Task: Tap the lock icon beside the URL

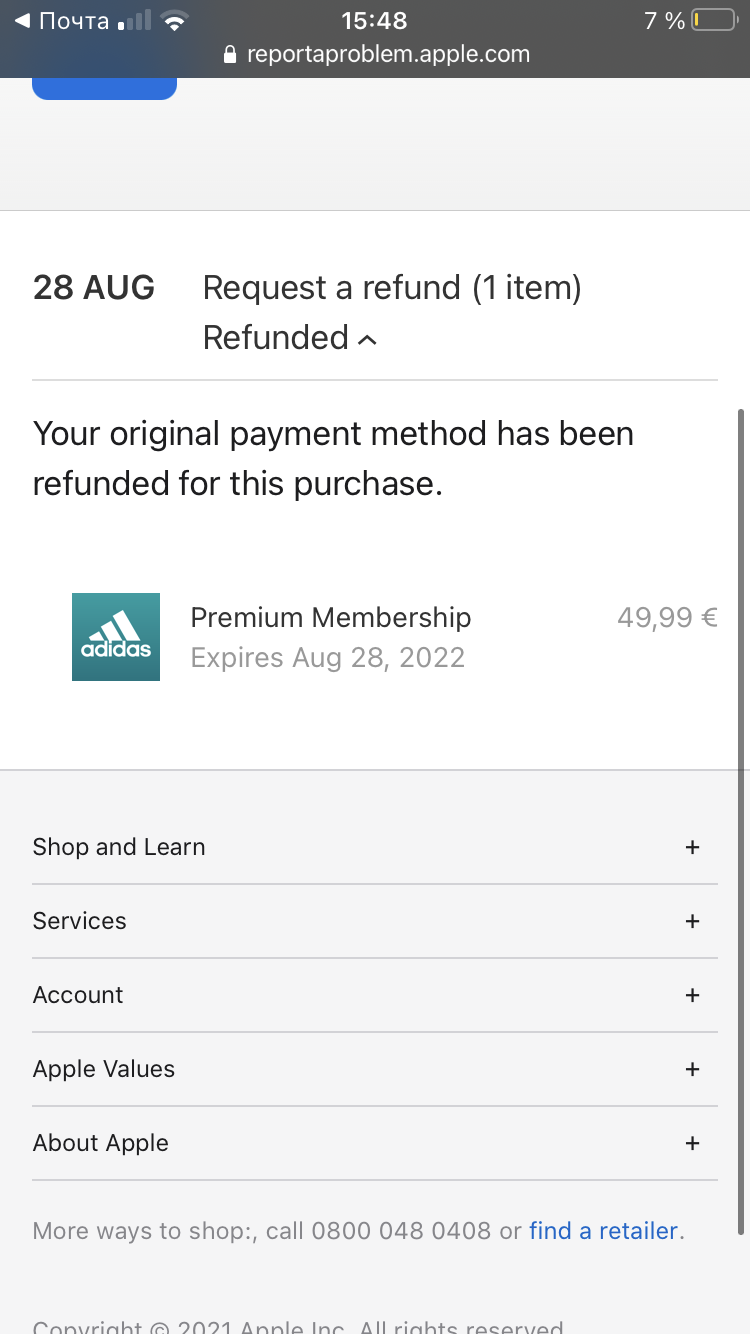Action: tap(231, 55)
